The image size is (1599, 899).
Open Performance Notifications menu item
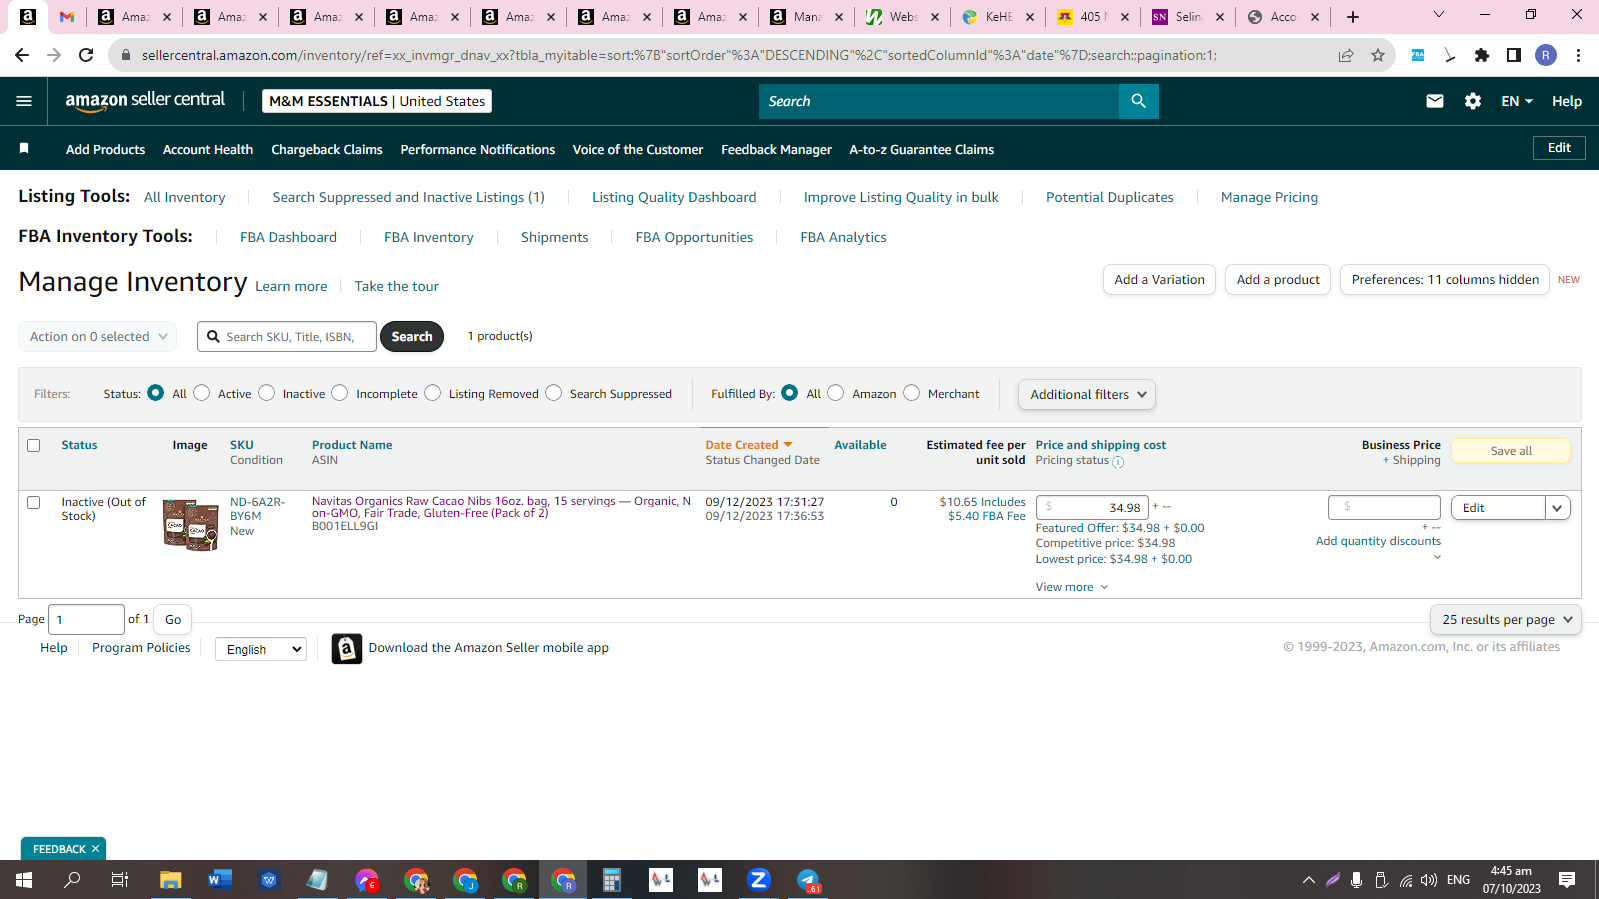[478, 149]
